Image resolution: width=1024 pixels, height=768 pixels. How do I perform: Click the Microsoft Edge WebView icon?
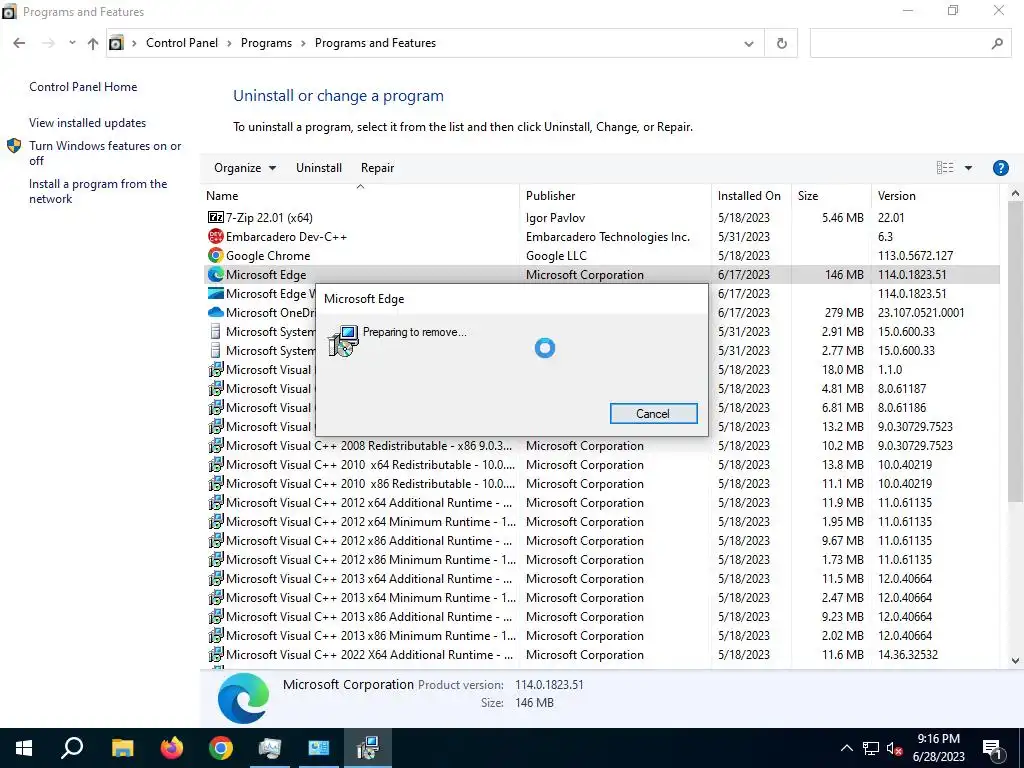point(216,293)
